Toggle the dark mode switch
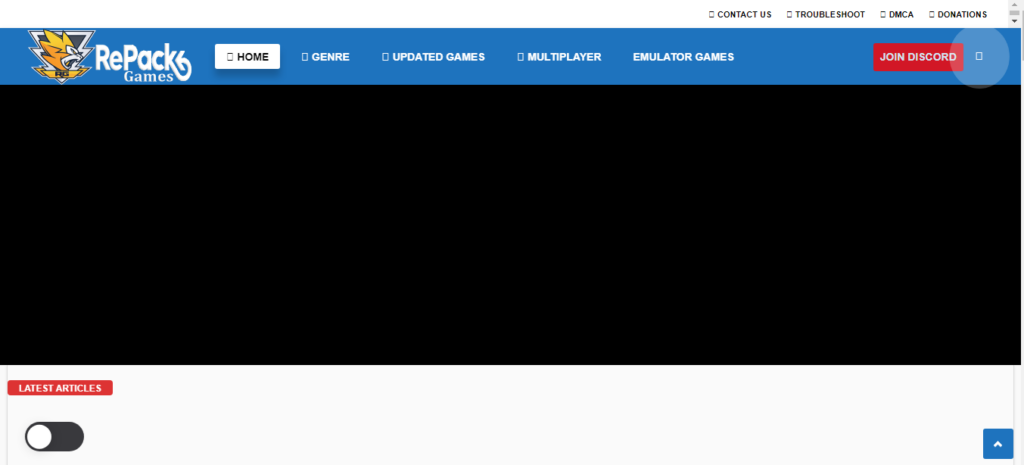 [54, 437]
